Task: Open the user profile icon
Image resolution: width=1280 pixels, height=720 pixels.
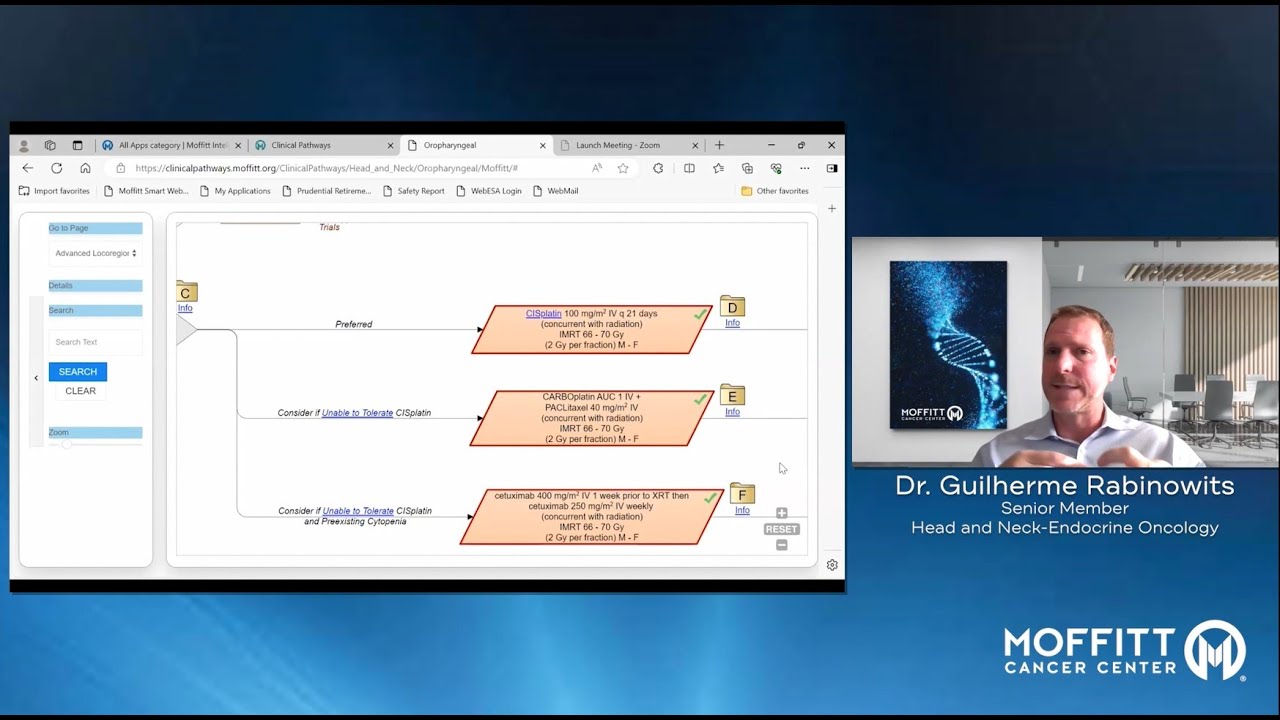Action: coord(24,145)
